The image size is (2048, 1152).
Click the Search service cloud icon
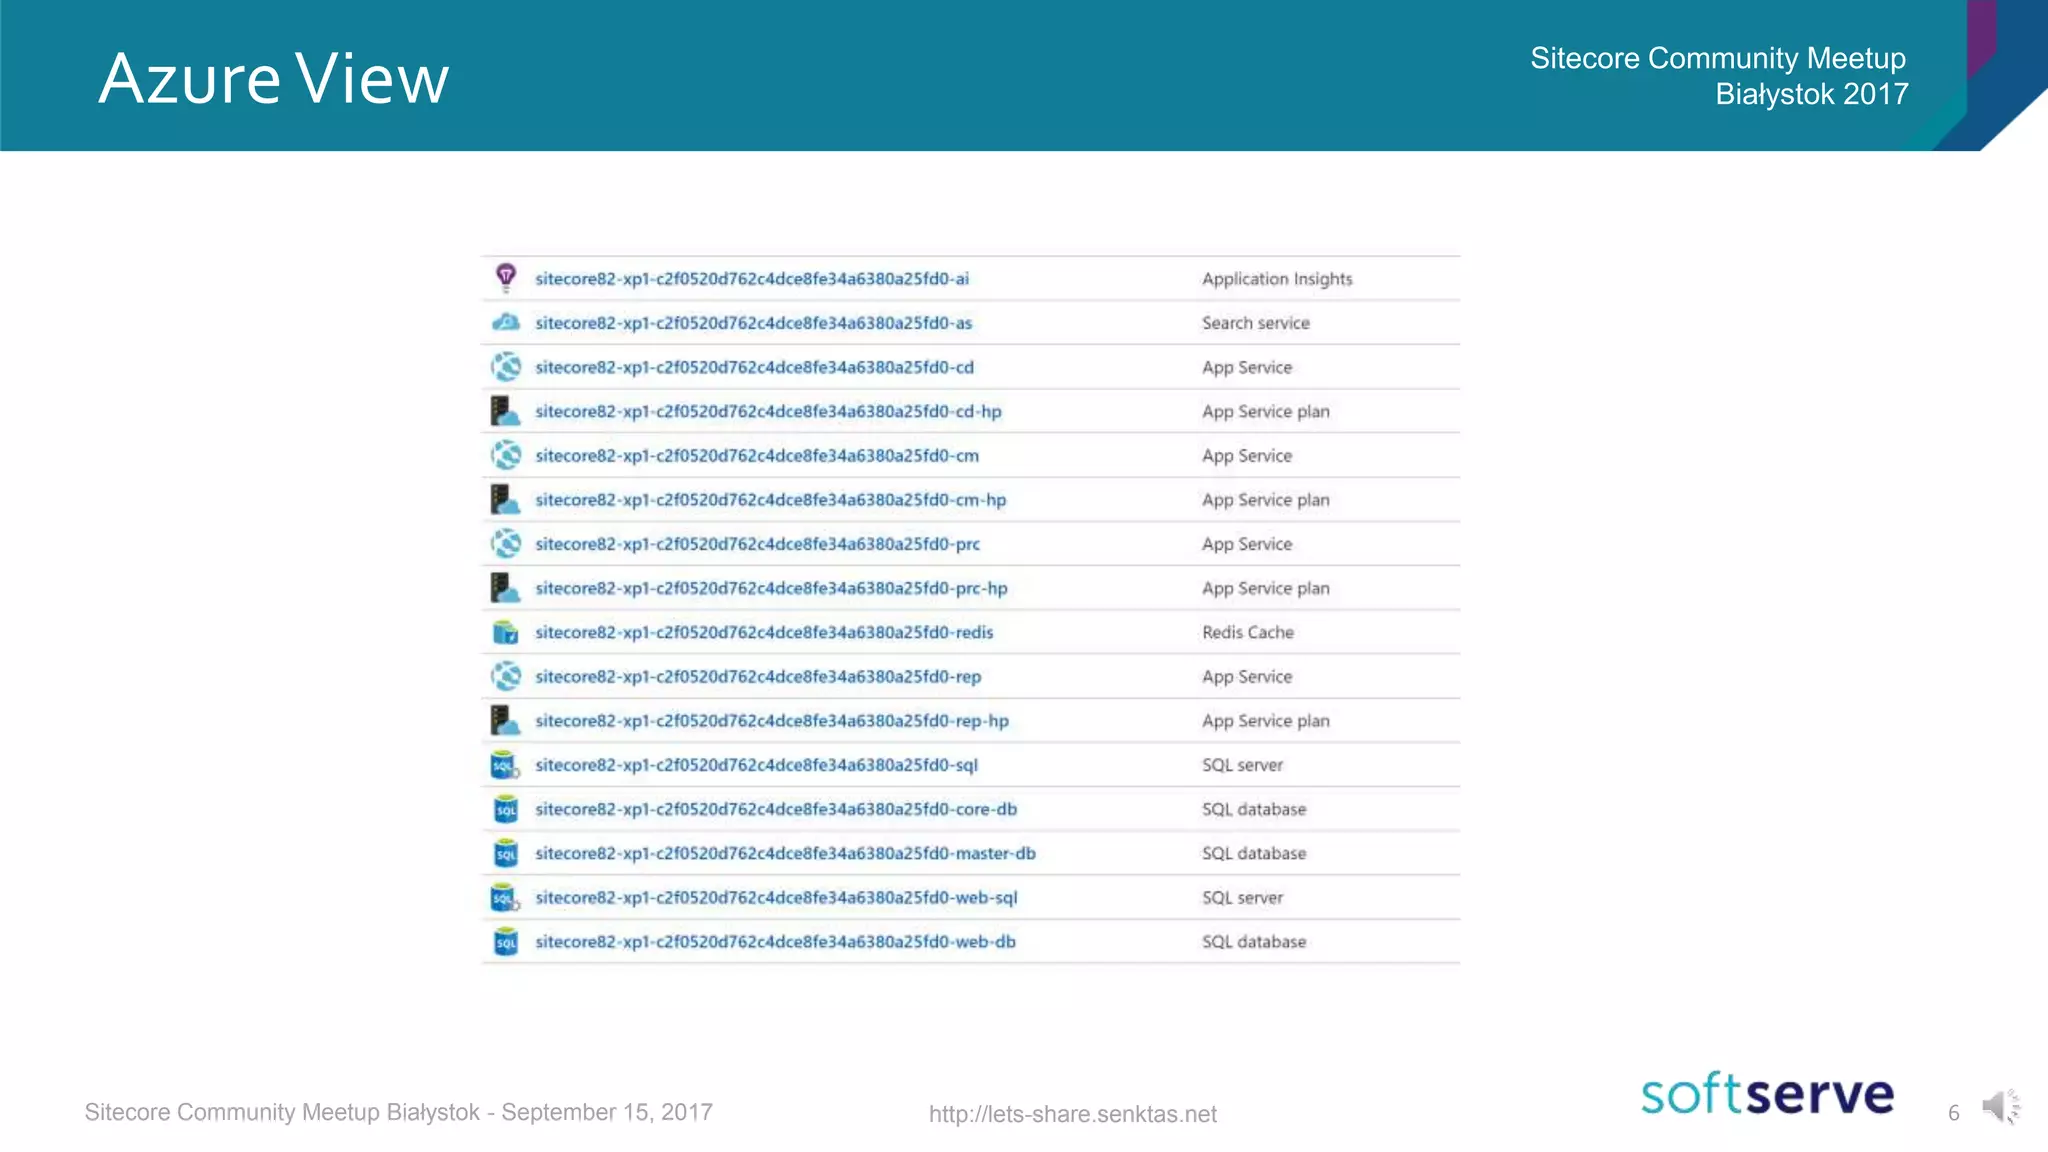pyautogui.click(x=506, y=322)
